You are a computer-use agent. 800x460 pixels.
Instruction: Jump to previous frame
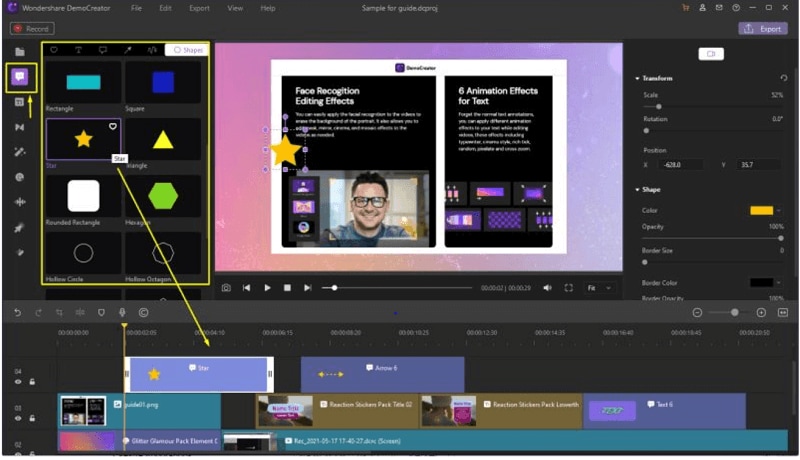246,288
